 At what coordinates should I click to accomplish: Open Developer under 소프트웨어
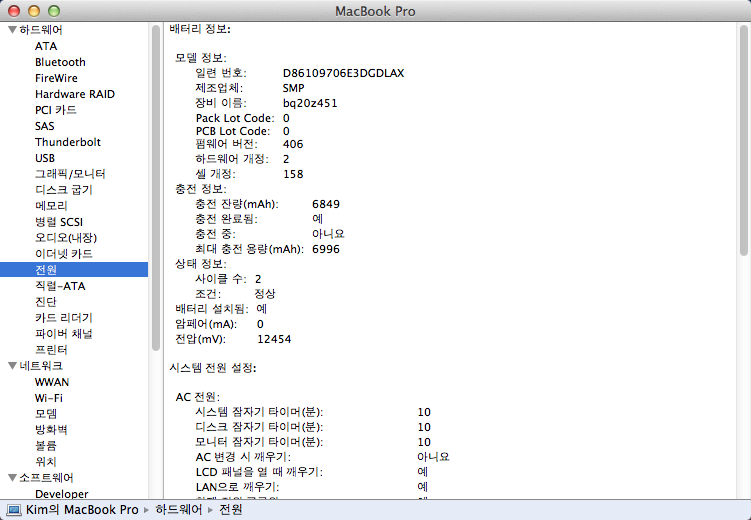click(61, 494)
